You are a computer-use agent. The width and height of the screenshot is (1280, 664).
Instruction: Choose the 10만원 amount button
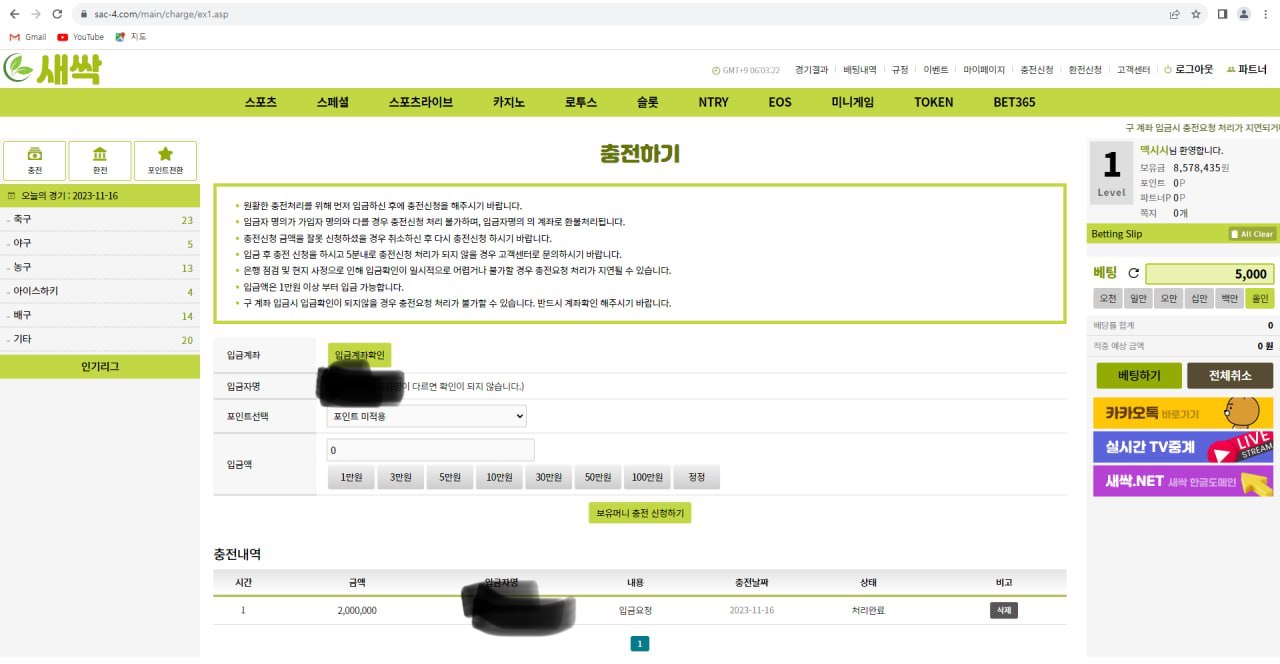pos(499,478)
